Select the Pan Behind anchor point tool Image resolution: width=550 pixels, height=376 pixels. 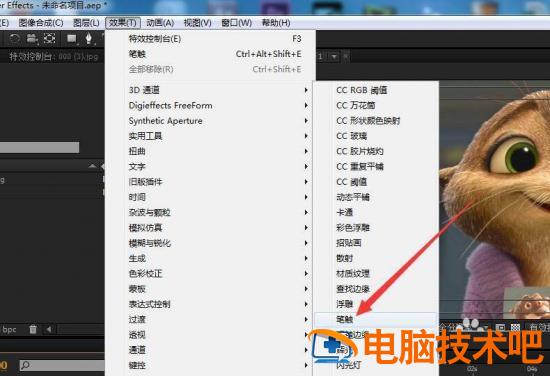49,38
